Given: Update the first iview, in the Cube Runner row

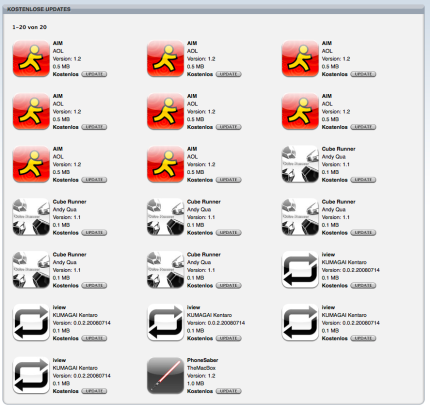Looking at the screenshot, I should [363, 285].
